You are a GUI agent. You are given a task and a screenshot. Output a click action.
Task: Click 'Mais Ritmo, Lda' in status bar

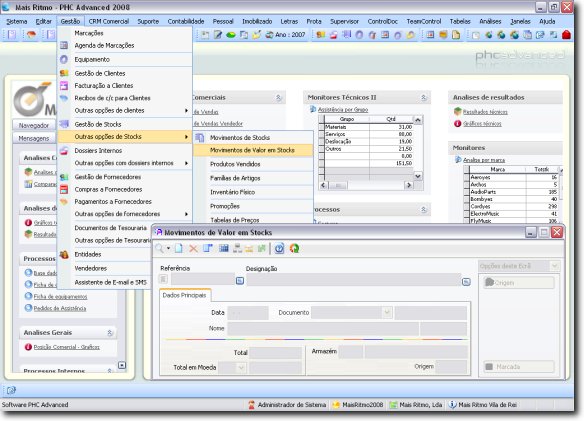point(416,405)
